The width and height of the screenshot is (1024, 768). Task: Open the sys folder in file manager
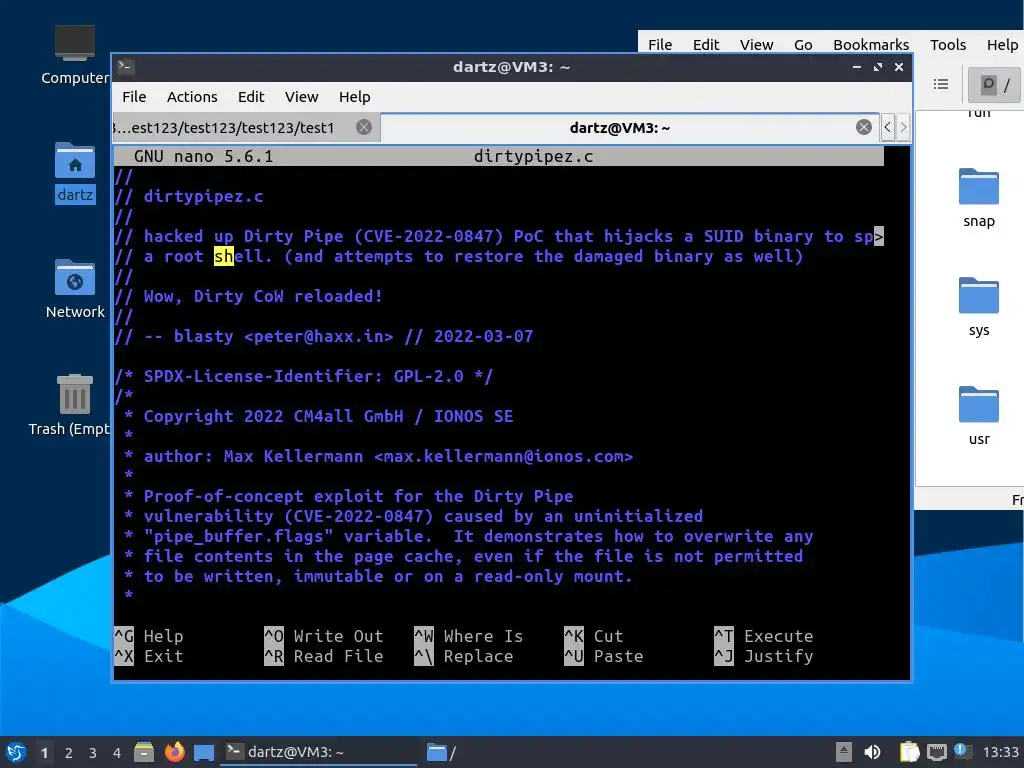[978, 306]
